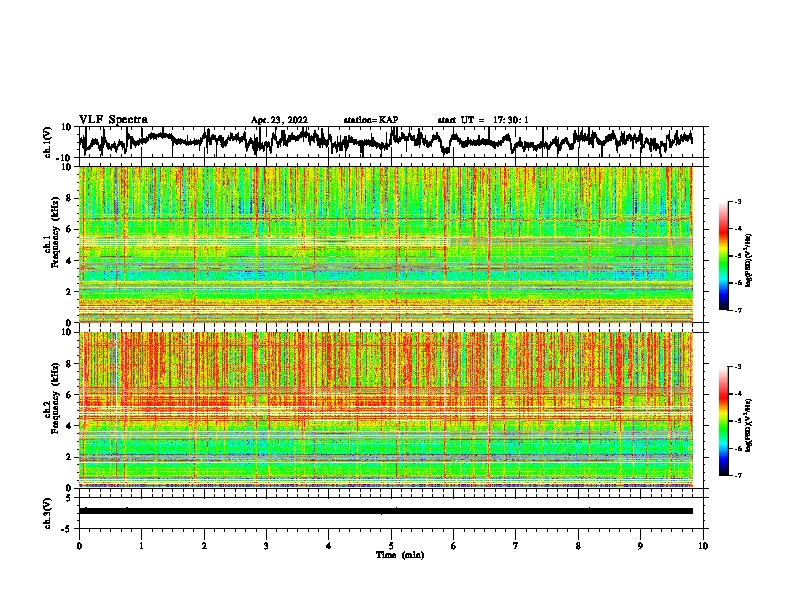Click the ch.1 color scale bar
Viewport: 792px width, 612px height.
click(723, 256)
